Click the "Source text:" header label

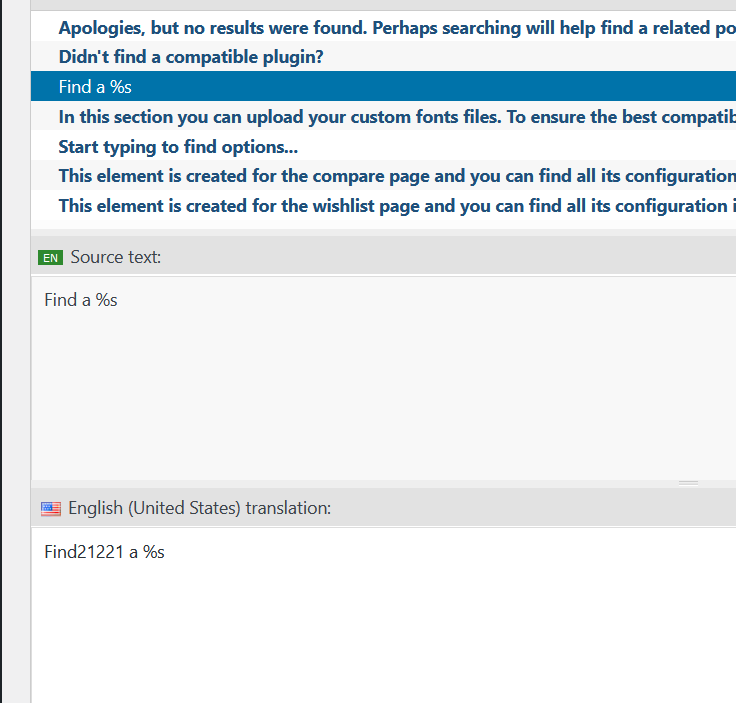pos(116,258)
